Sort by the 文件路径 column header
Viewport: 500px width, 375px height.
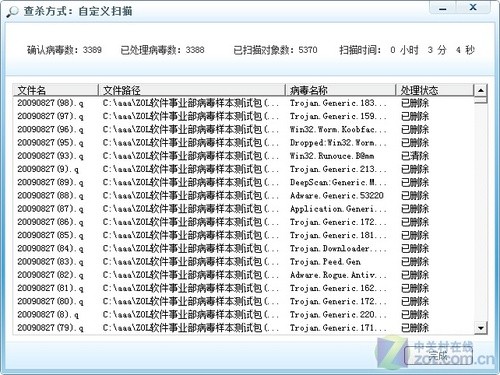[x=192, y=90]
